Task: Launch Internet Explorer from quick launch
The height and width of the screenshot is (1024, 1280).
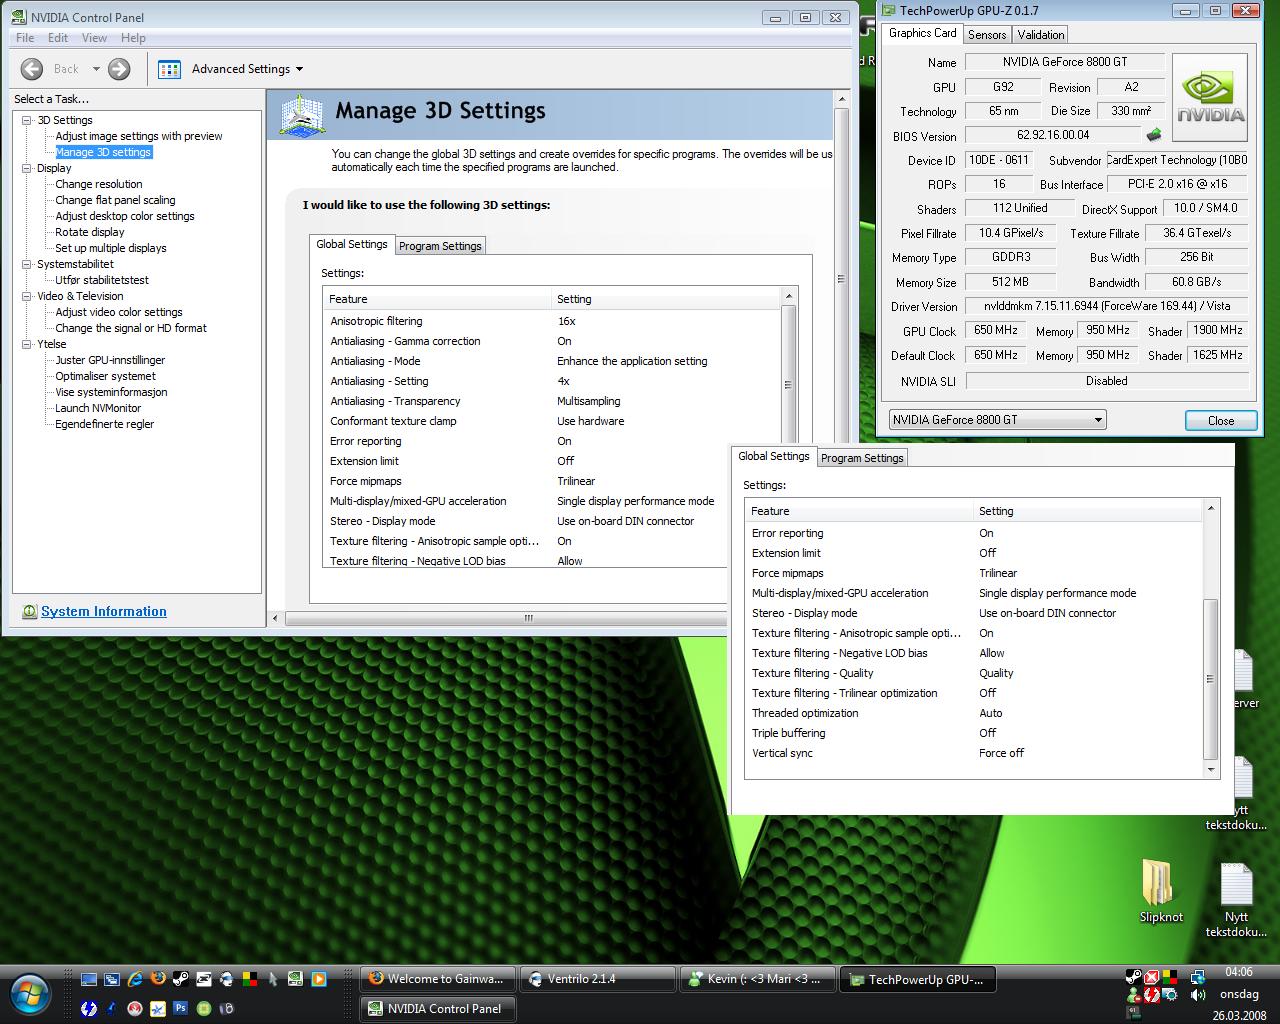Action: pyautogui.click(x=135, y=979)
